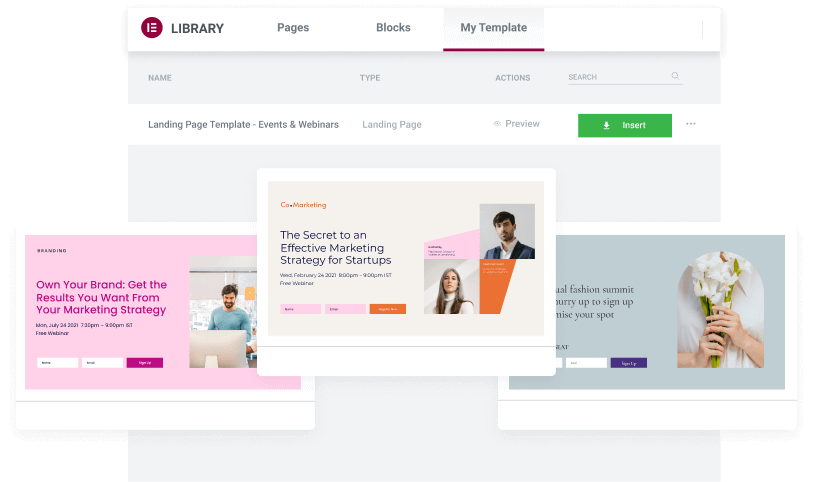This screenshot has width=813, height=482.
Task: Click the magenta Sign Up button
Action: click(144, 362)
